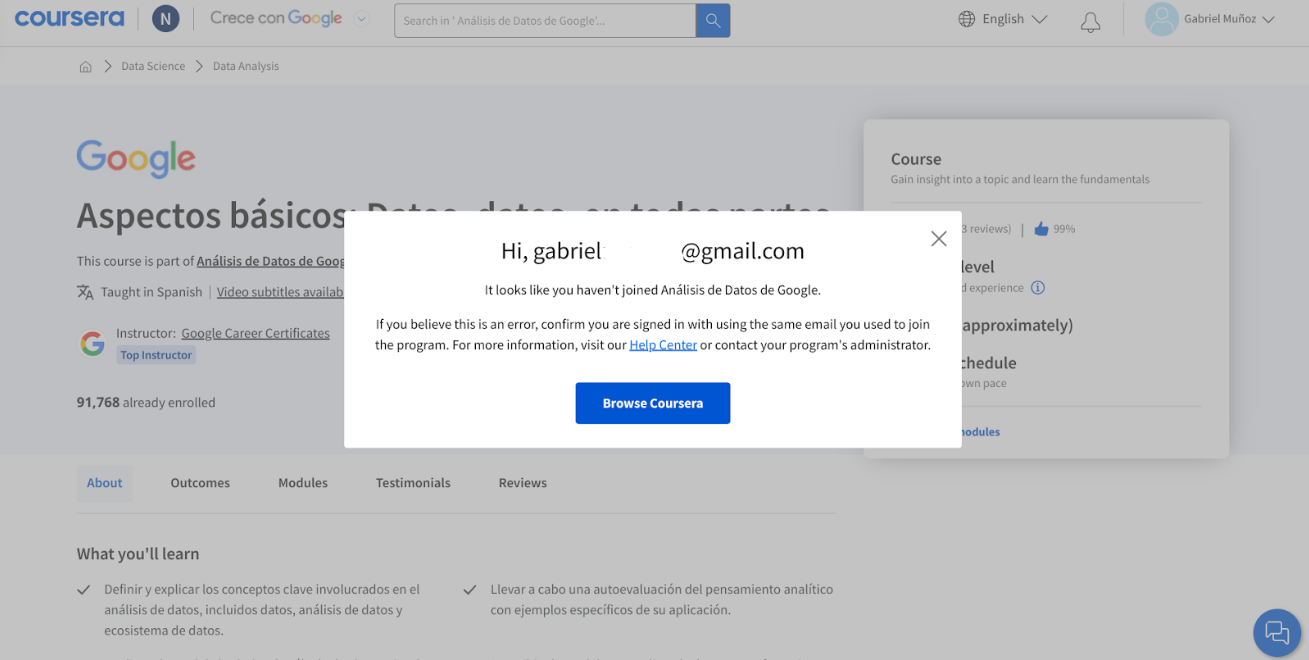Click the Browse Coursera button
The width and height of the screenshot is (1309, 660).
(652, 403)
